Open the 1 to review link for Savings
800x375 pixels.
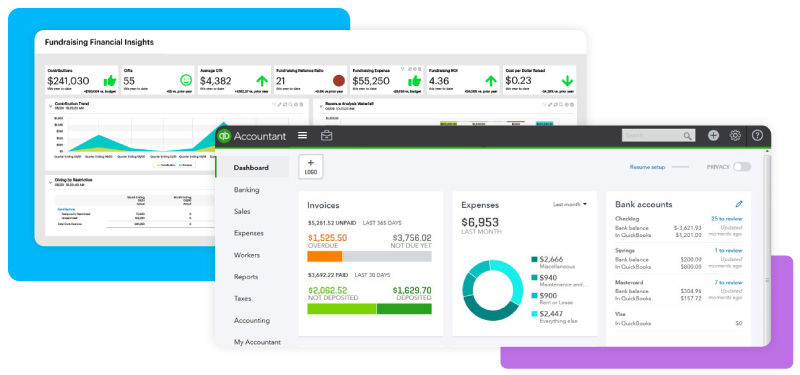(728, 251)
